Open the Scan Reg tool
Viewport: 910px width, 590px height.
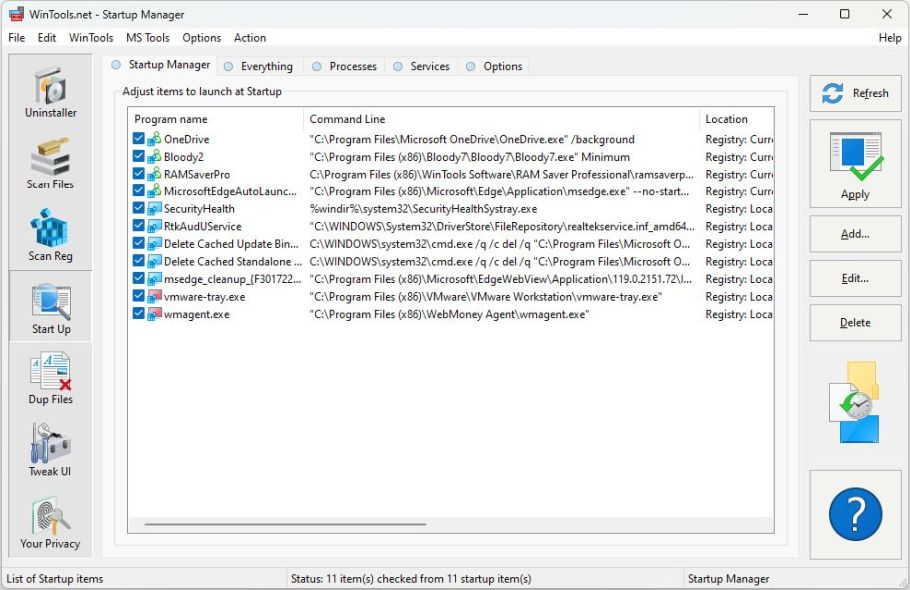tap(50, 236)
